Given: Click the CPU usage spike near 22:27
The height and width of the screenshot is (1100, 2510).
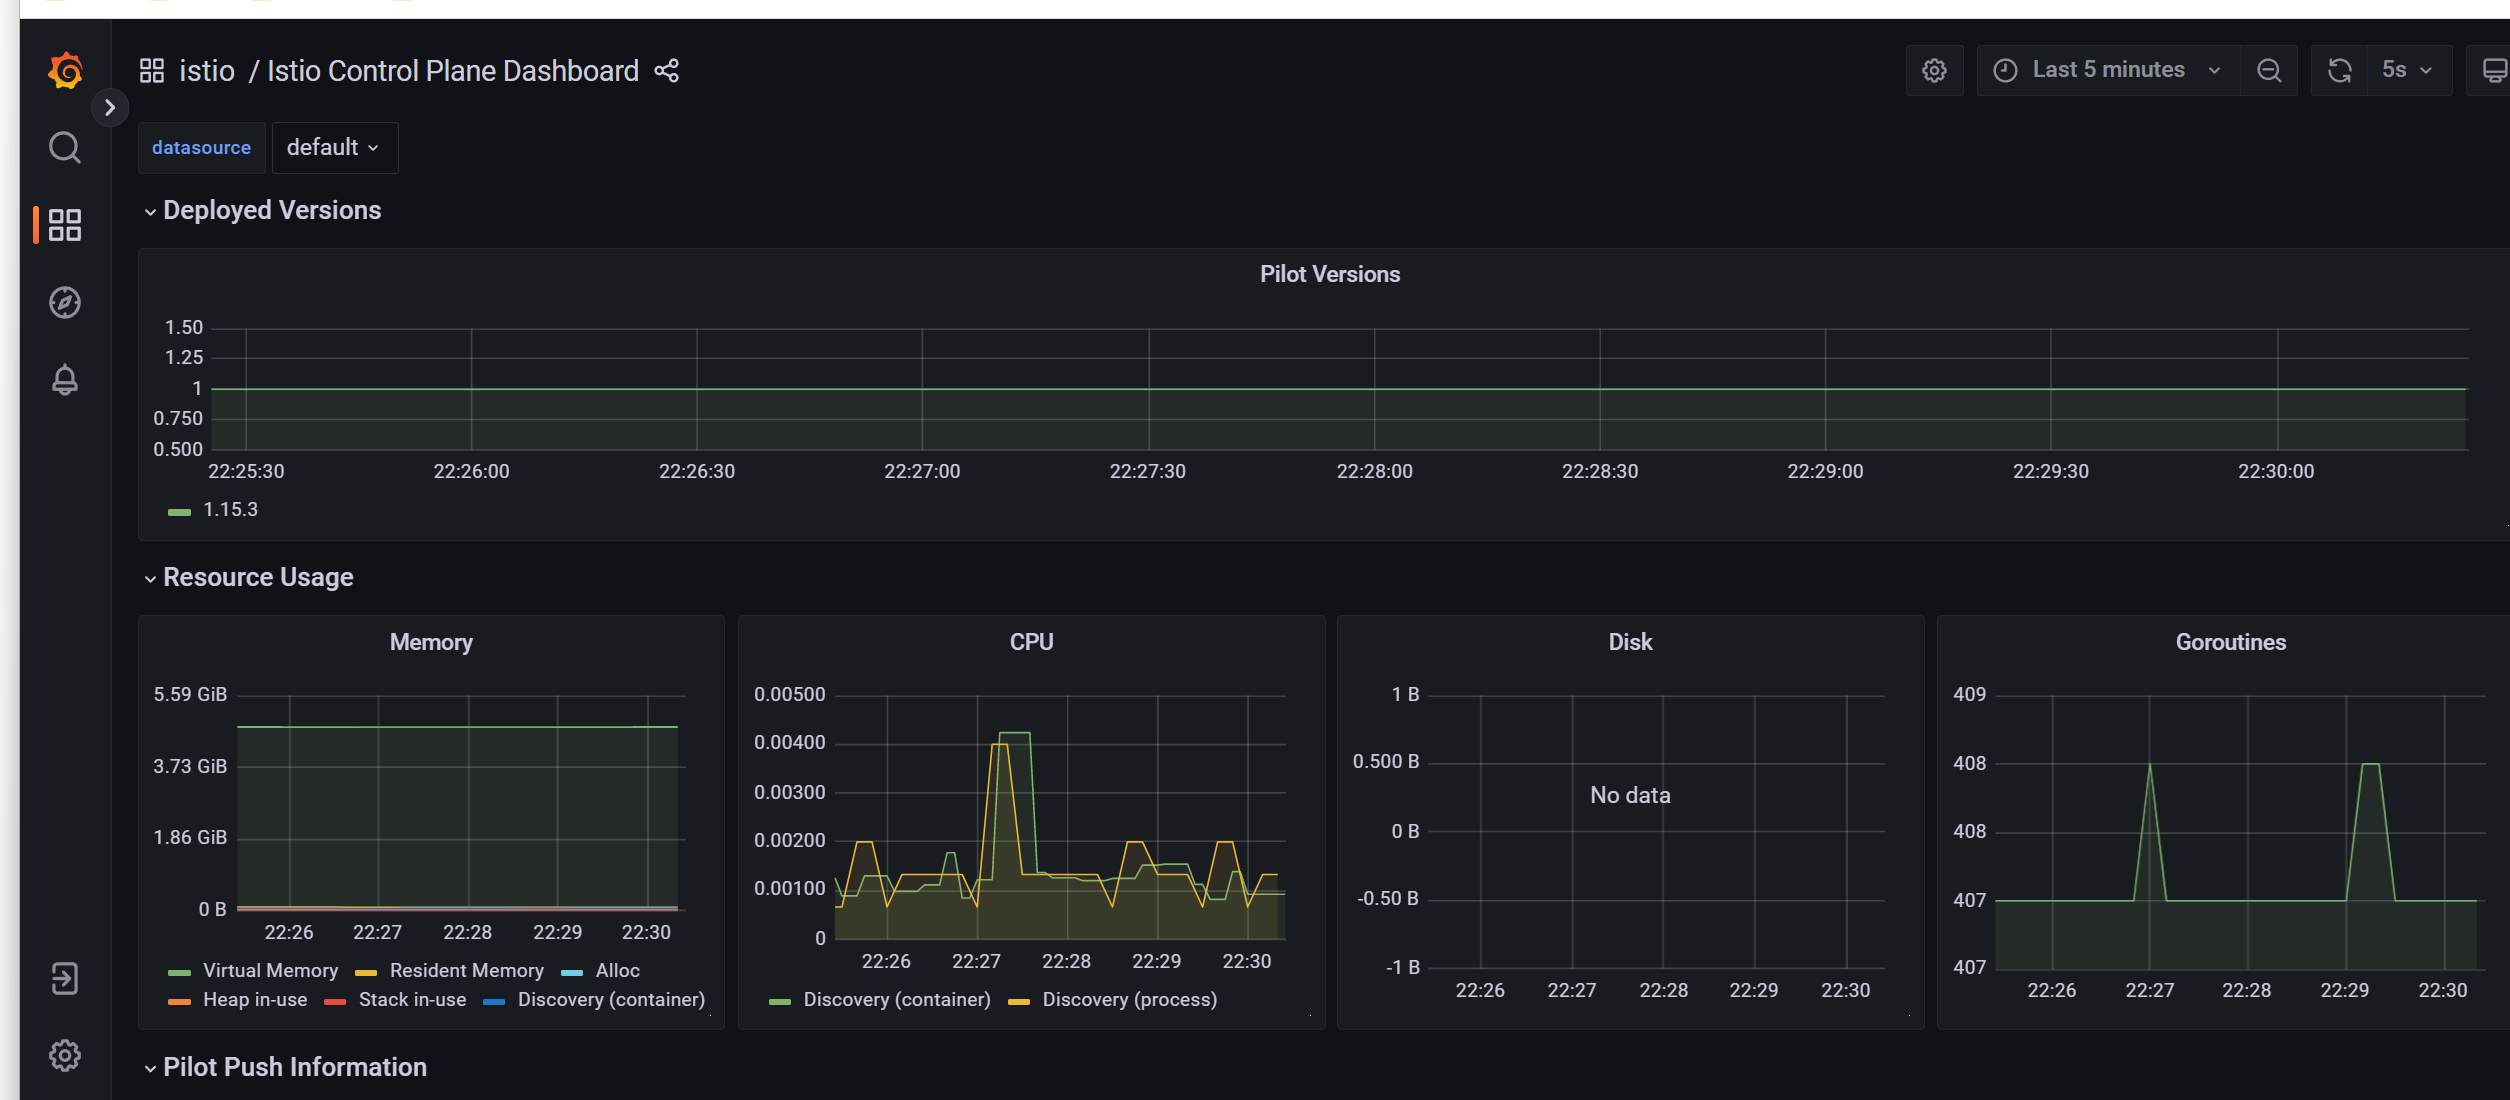Looking at the screenshot, I should coord(1015,734).
